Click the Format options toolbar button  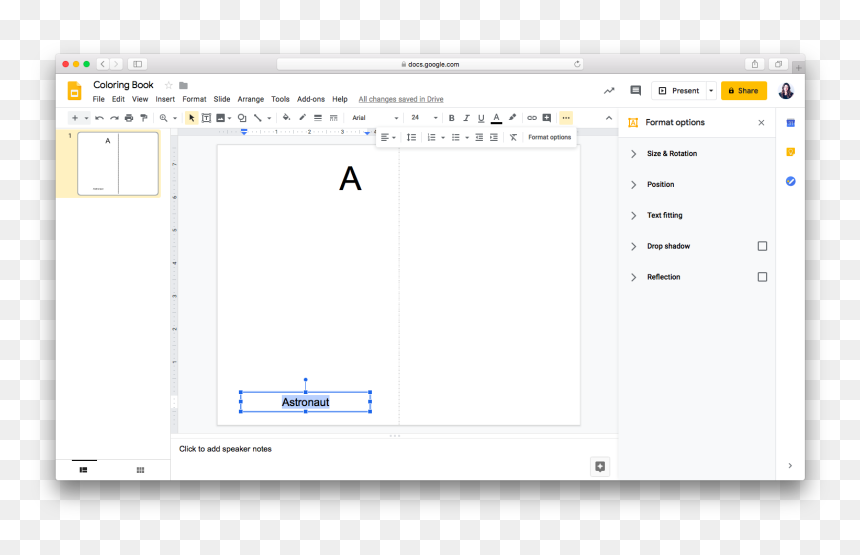[x=550, y=137]
